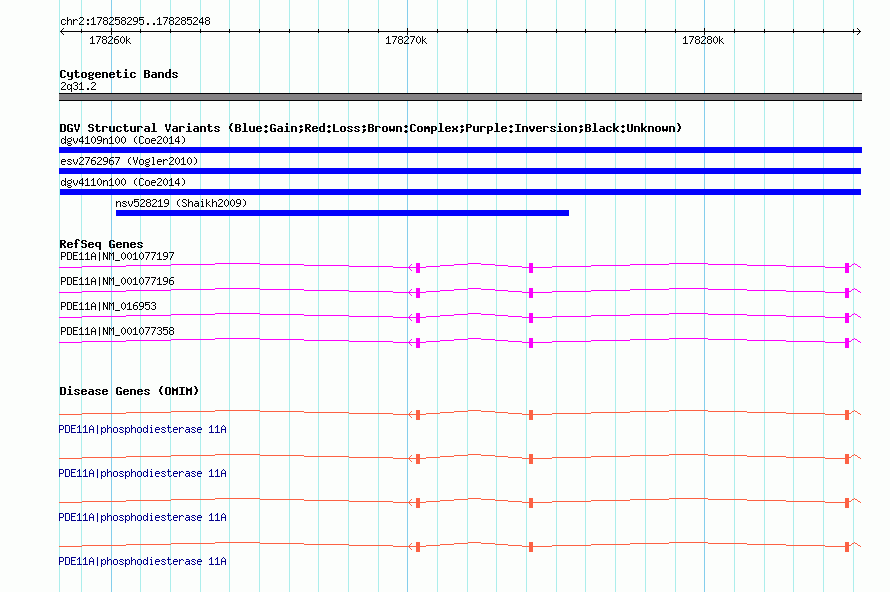The width and height of the screenshot is (890, 592).
Task: Select transcript label PDE11A|NM_001077197
Action: tap(117, 256)
